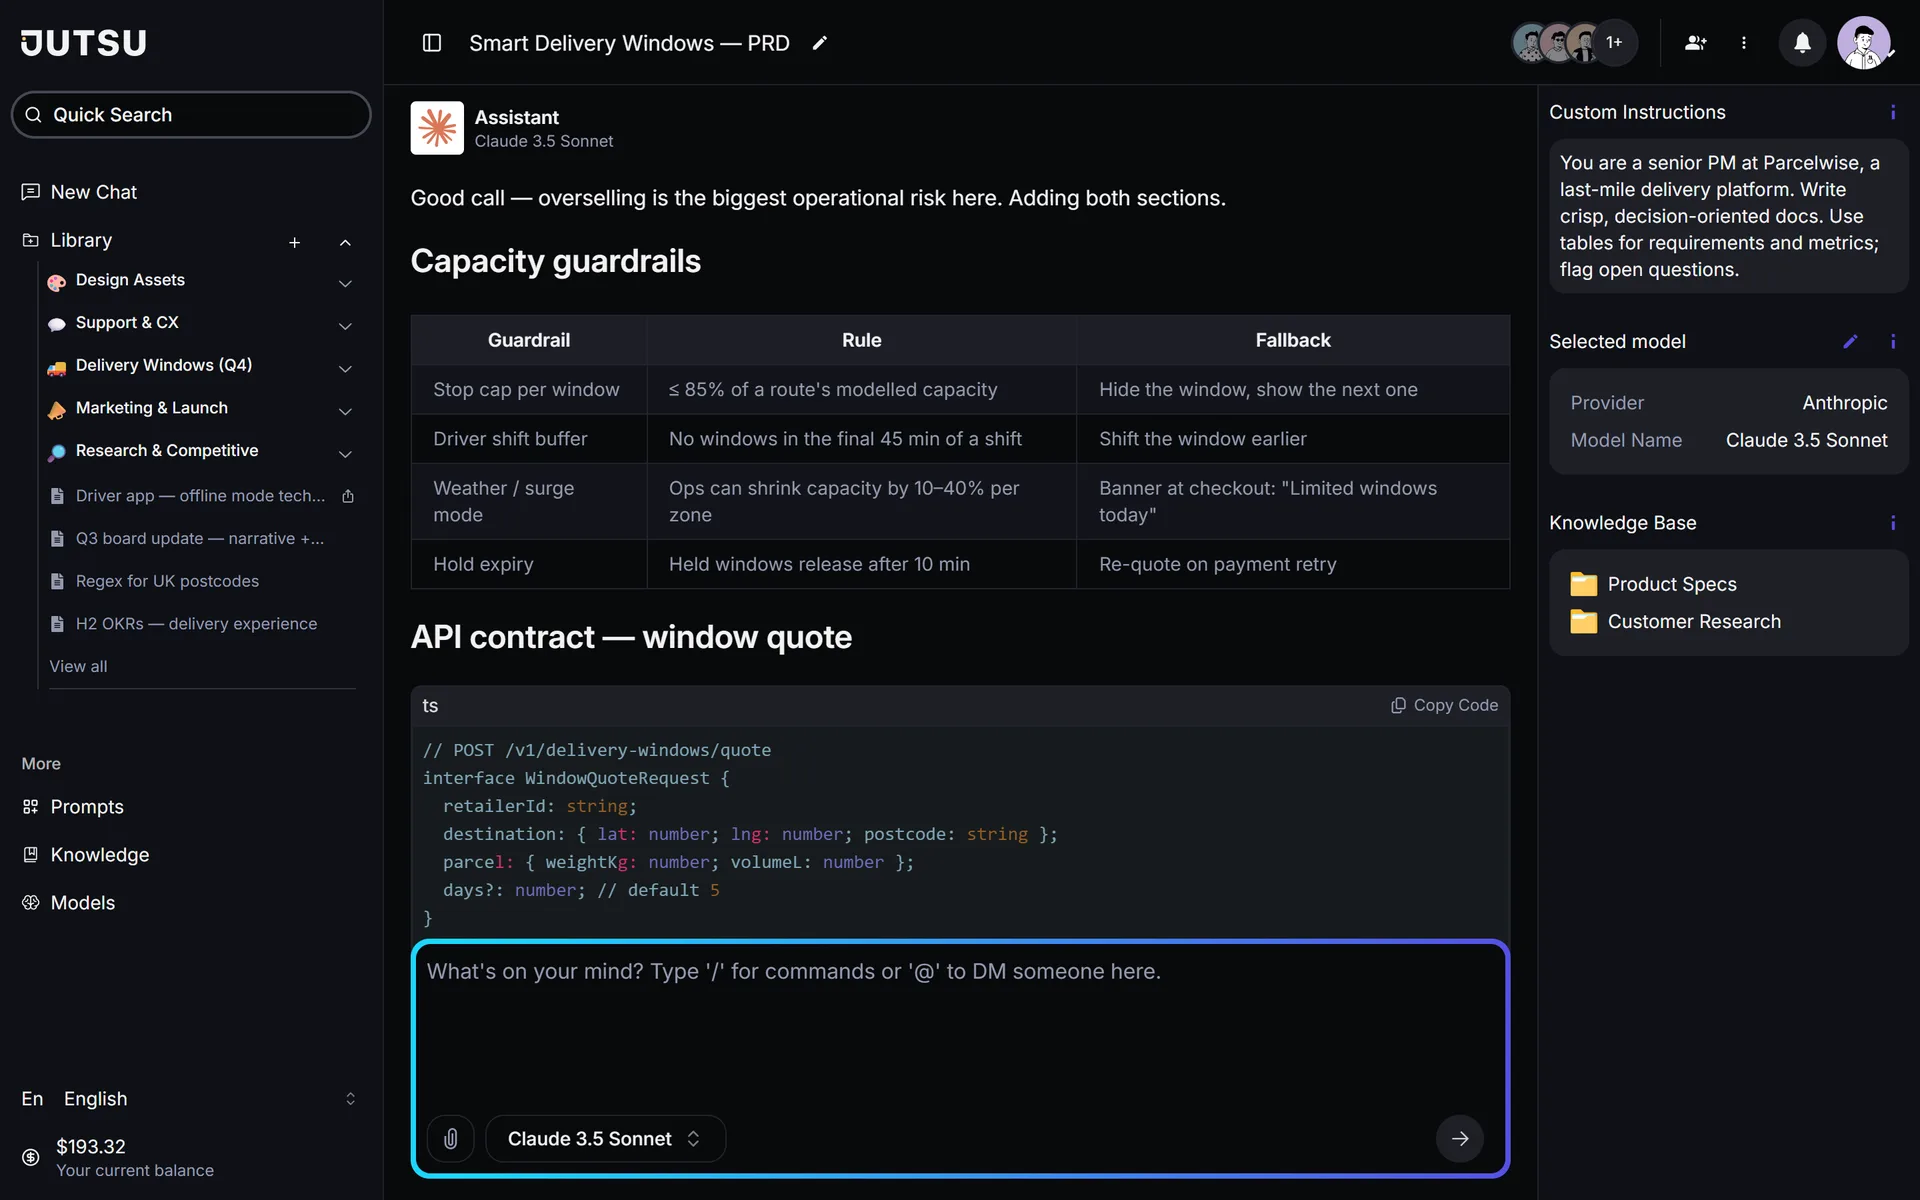The height and width of the screenshot is (1200, 1920).
Task: Edit the chat title with pencil icon
Action: (x=820, y=43)
